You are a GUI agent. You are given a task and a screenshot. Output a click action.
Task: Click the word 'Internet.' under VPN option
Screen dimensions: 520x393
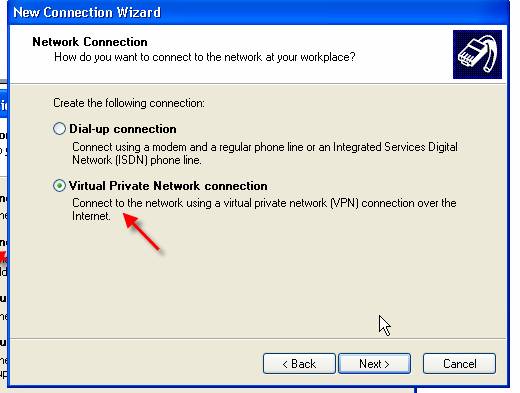(91, 216)
